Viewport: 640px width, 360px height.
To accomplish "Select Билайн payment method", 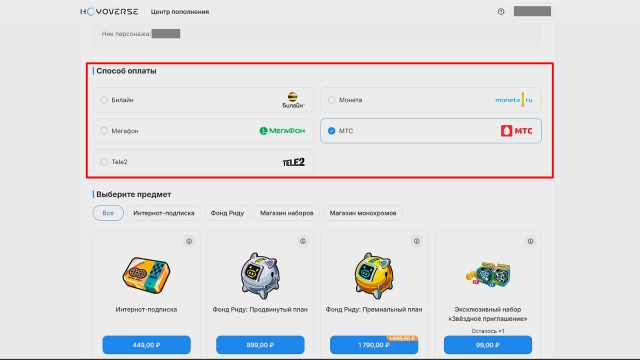I will coord(203,100).
